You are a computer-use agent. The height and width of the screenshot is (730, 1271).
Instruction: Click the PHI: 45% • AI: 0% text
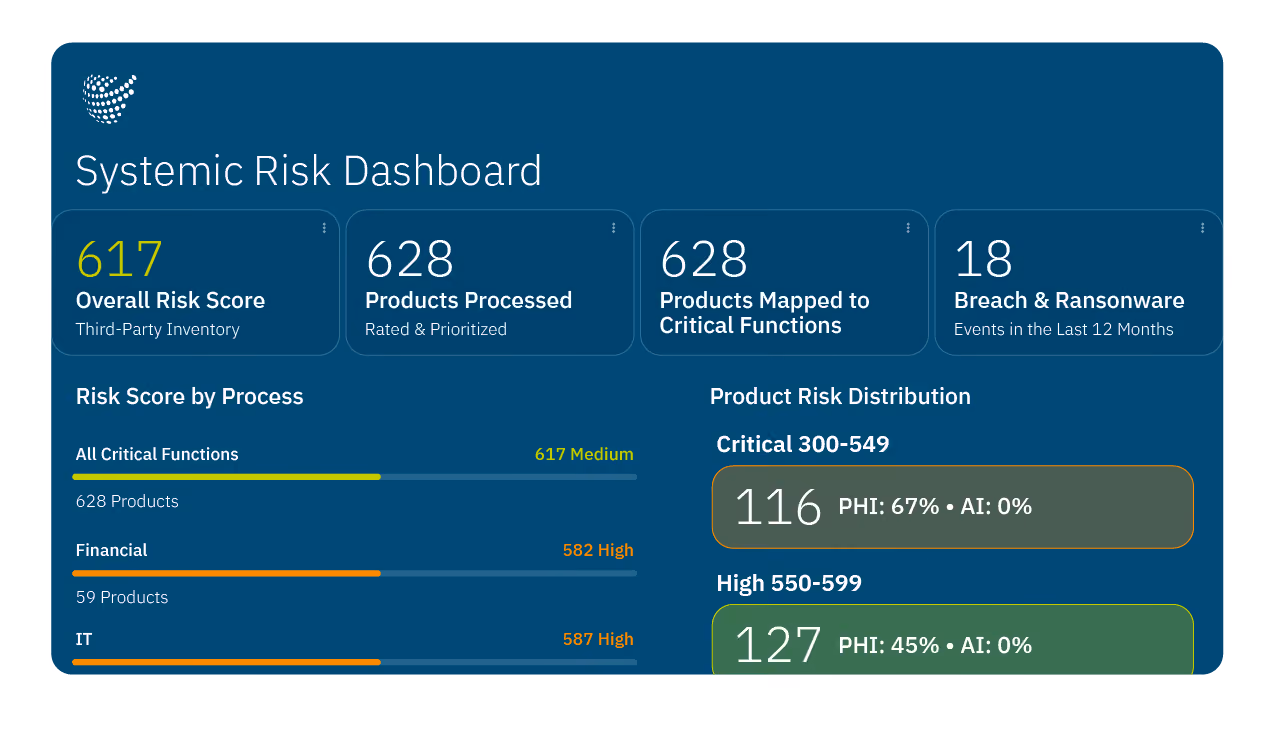pyautogui.click(x=935, y=645)
